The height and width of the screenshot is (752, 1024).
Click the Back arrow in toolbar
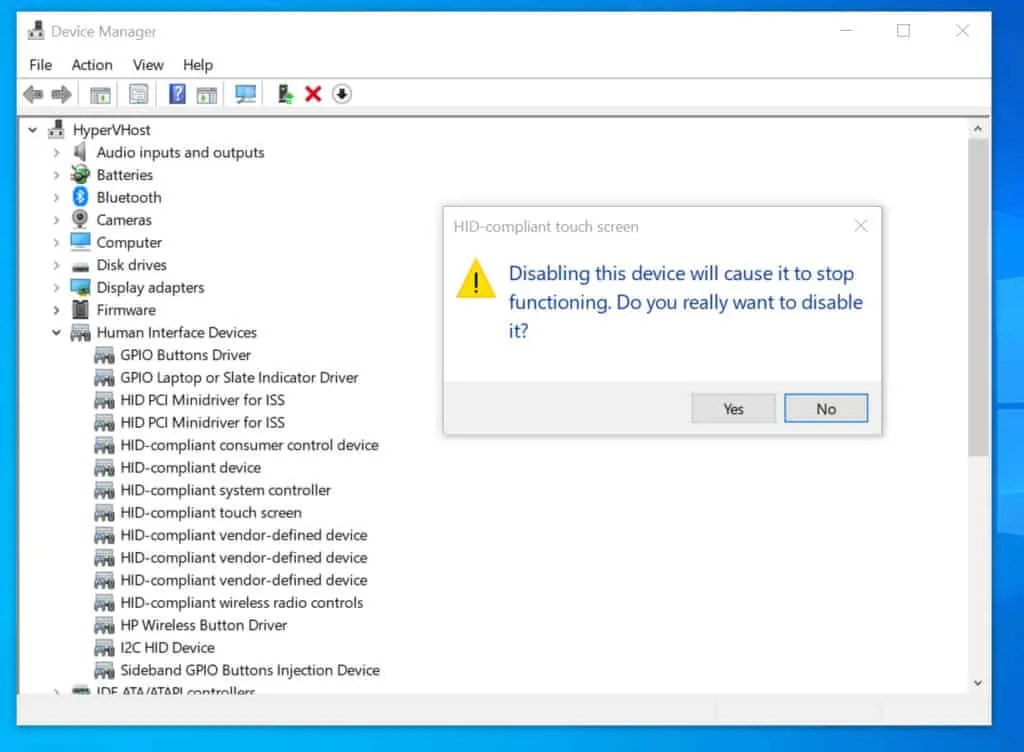coord(33,94)
